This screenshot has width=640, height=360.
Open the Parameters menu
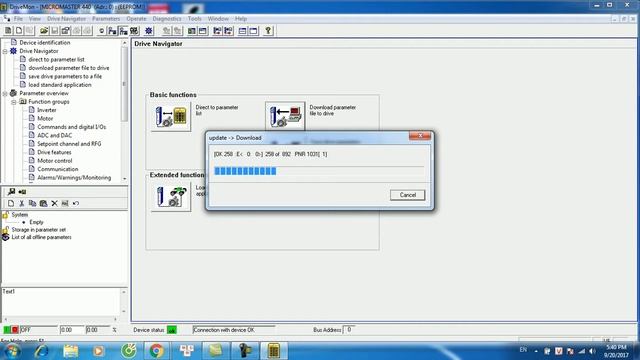coord(106,19)
